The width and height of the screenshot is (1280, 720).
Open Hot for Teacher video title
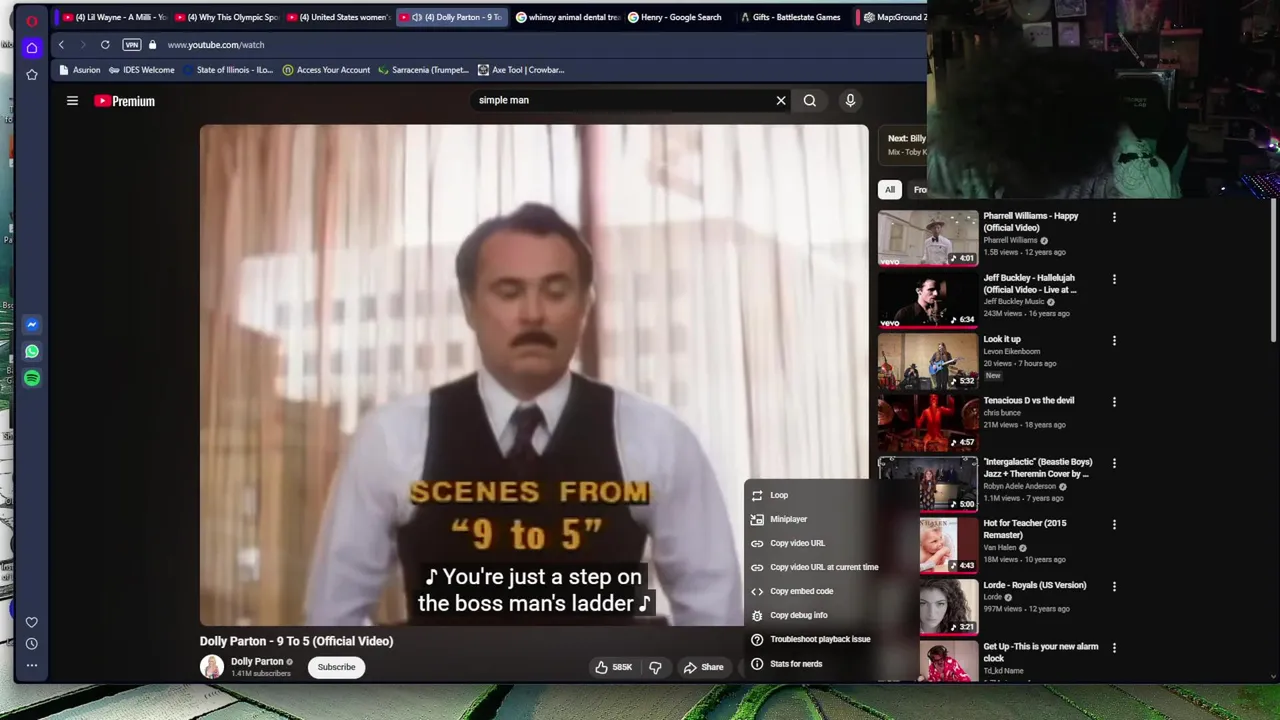click(x=1025, y=529)
